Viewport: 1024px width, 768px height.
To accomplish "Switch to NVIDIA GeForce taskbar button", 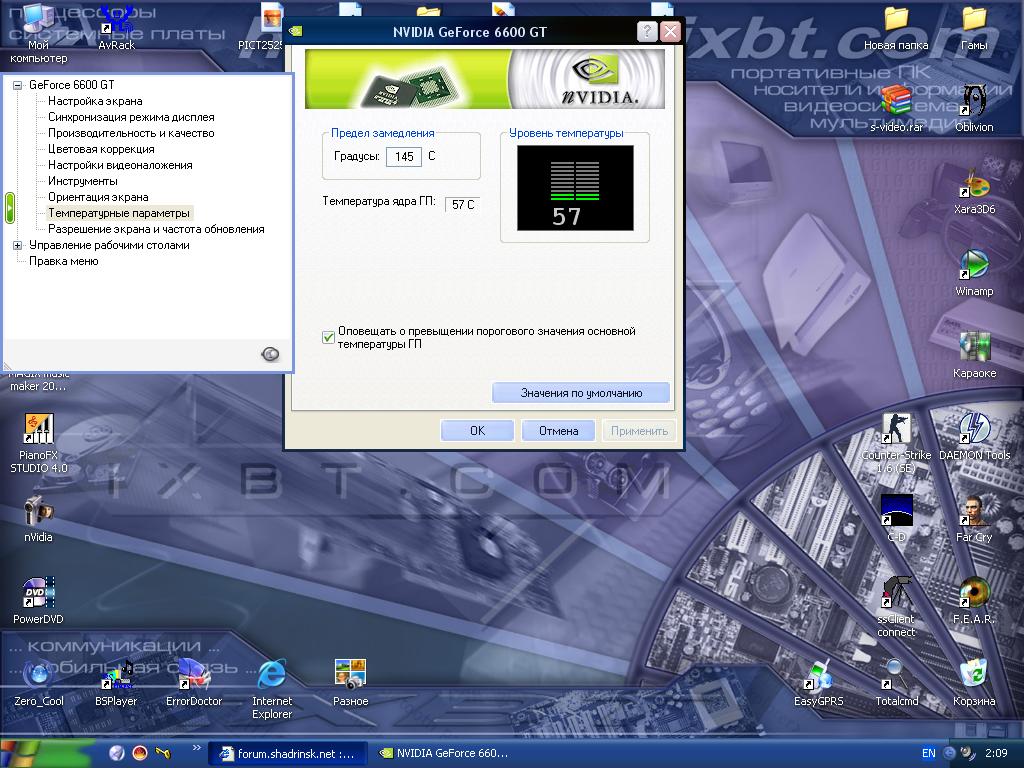I will click(x=444, y=754).
